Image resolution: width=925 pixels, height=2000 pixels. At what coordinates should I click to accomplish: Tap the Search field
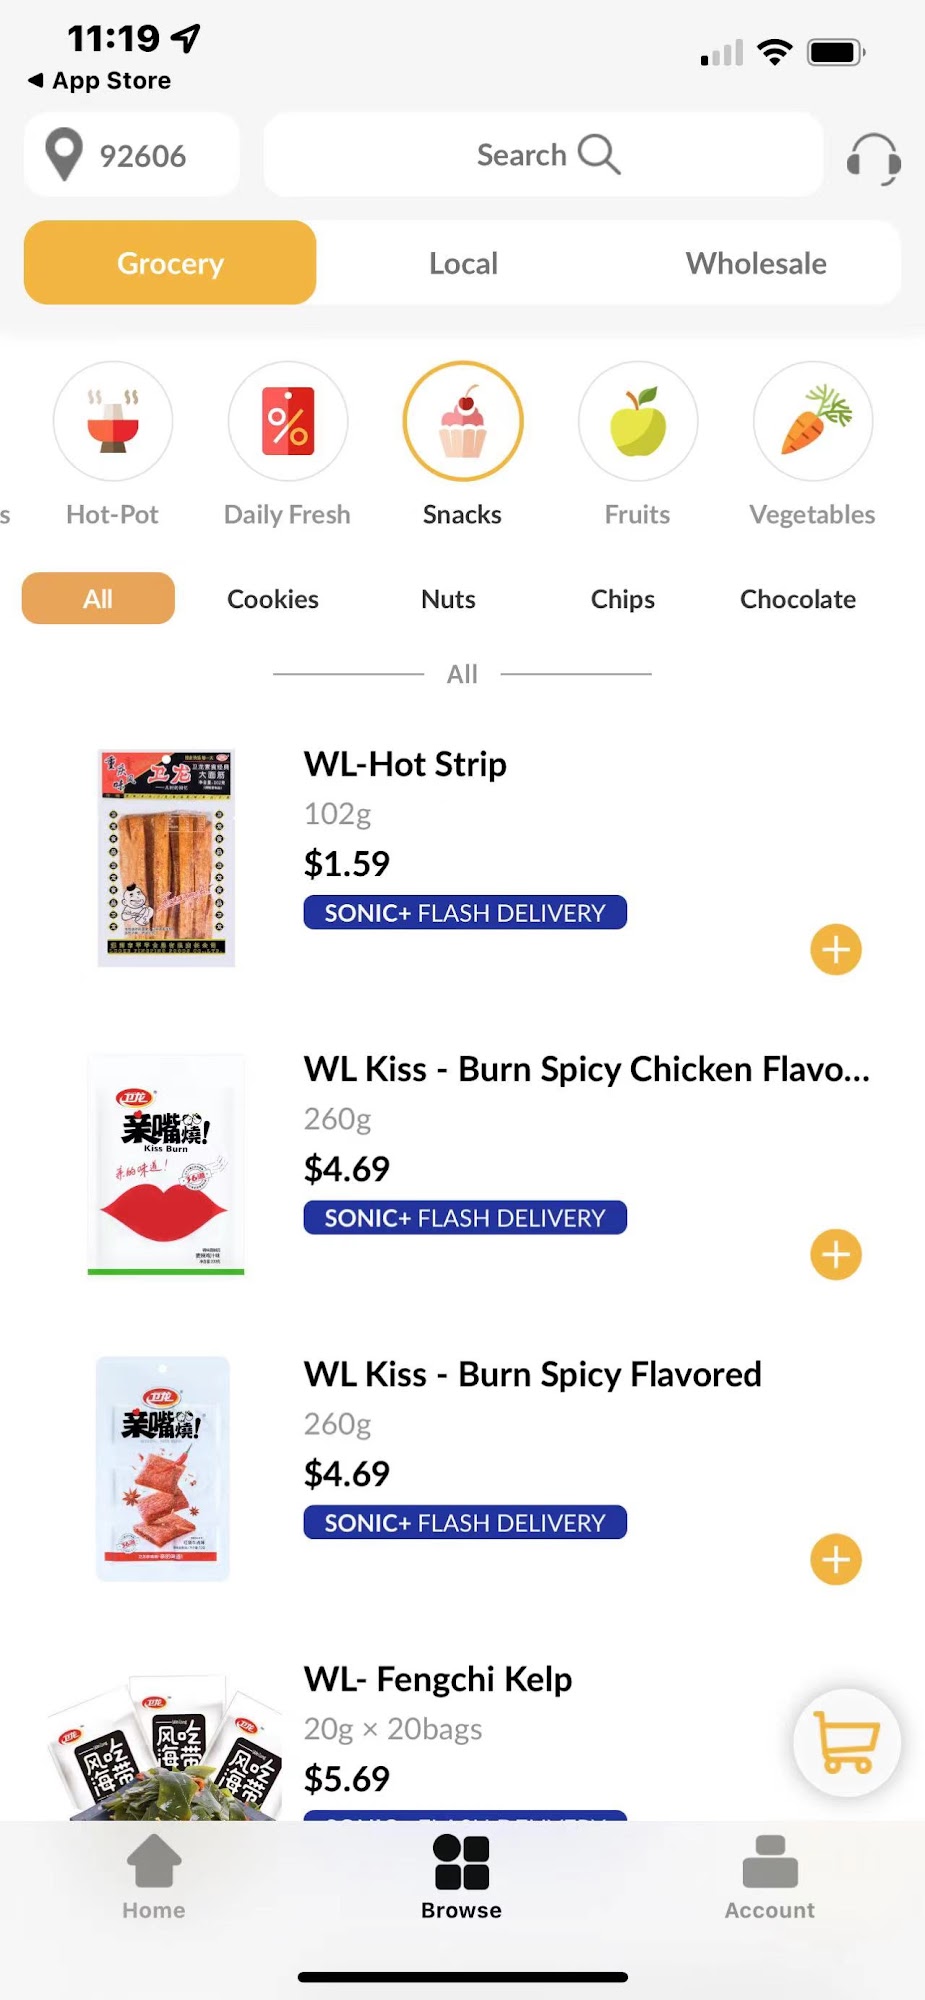544,155
